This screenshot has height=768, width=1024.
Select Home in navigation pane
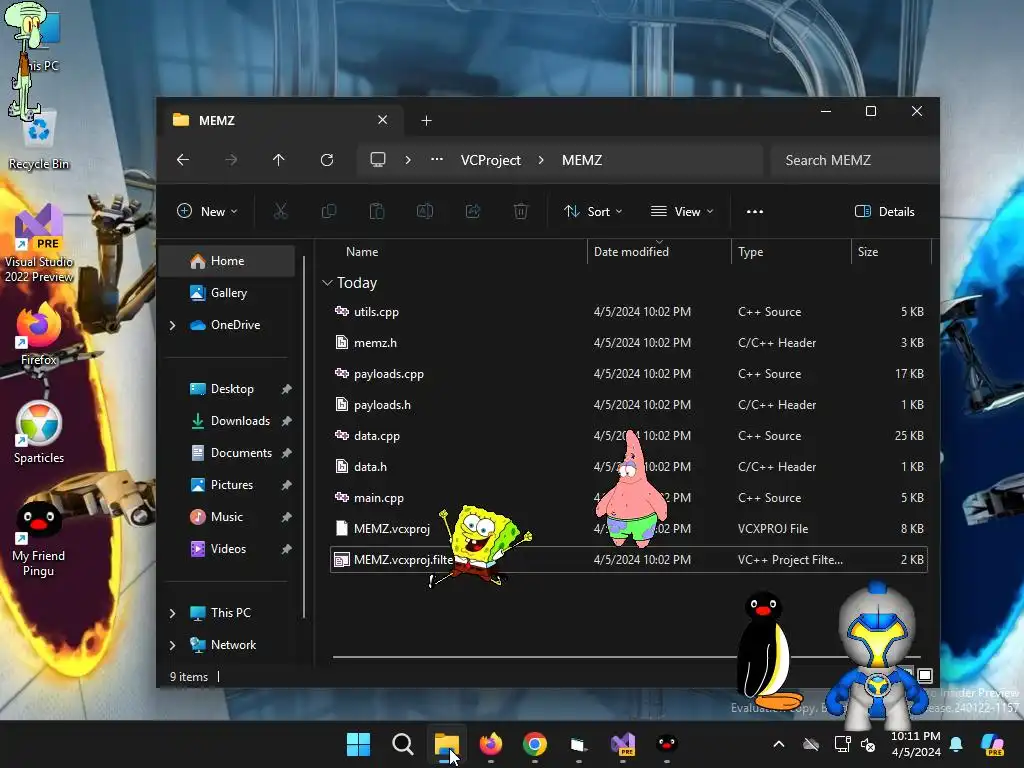[227, 261]
